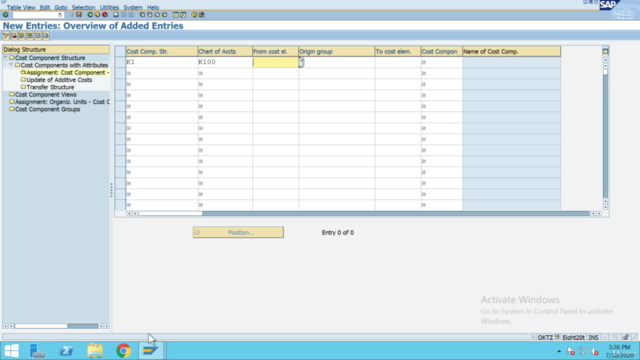Screen dimensions: 640x360
Task: Click the Create New Session icon
Action: click(x=176, y=15)
